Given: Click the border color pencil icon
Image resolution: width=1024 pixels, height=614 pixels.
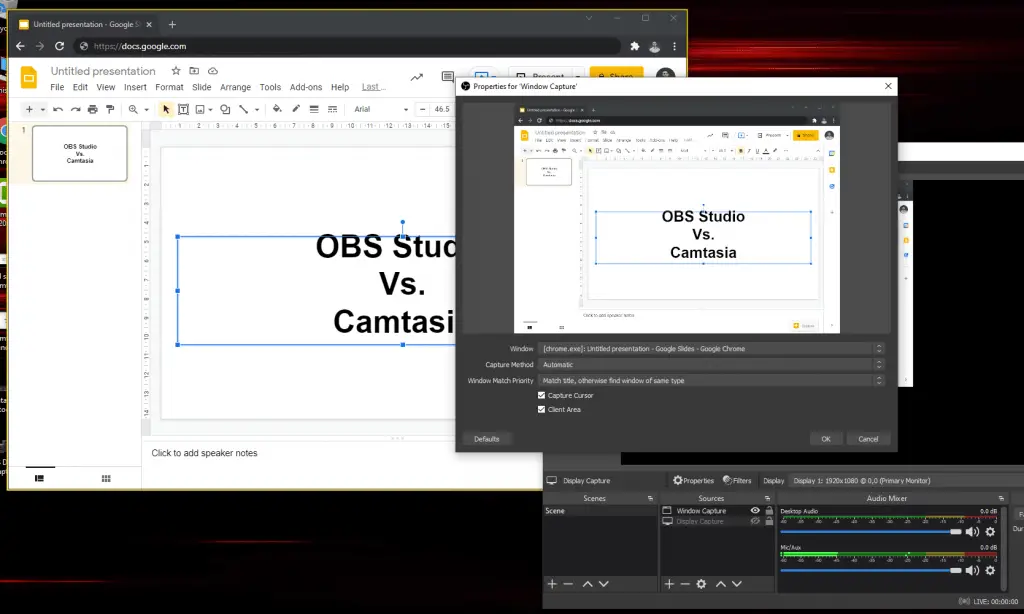Looking at the screenshot, I should pyautogui.click(x=296, y=109).
